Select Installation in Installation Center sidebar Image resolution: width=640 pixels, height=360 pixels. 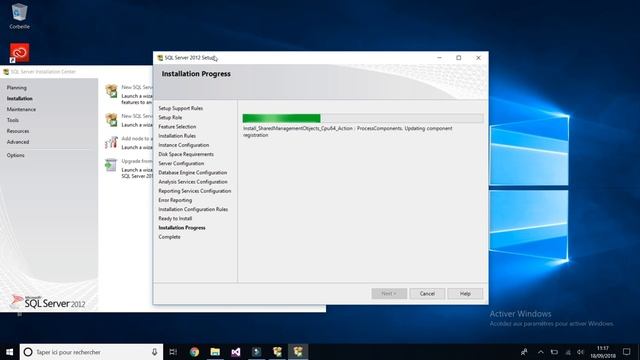(20, 98)
